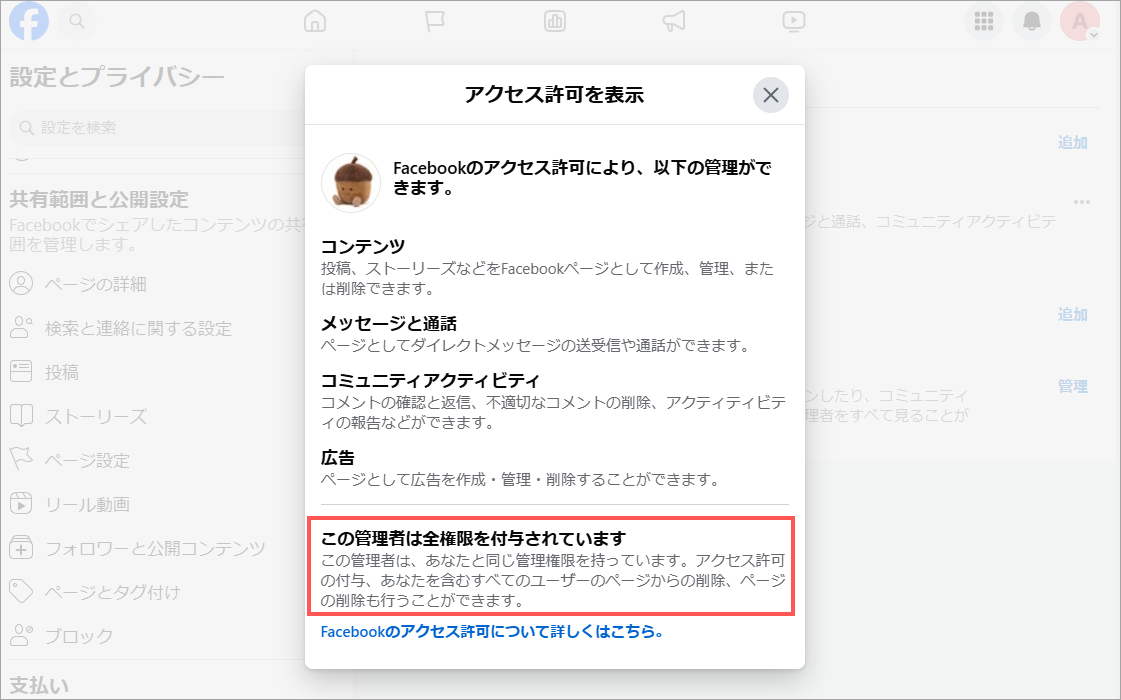Viewport: 1121px width, 700px height.
Task: Click the ページ設定 flag icon
Action: tap(21, 459)
